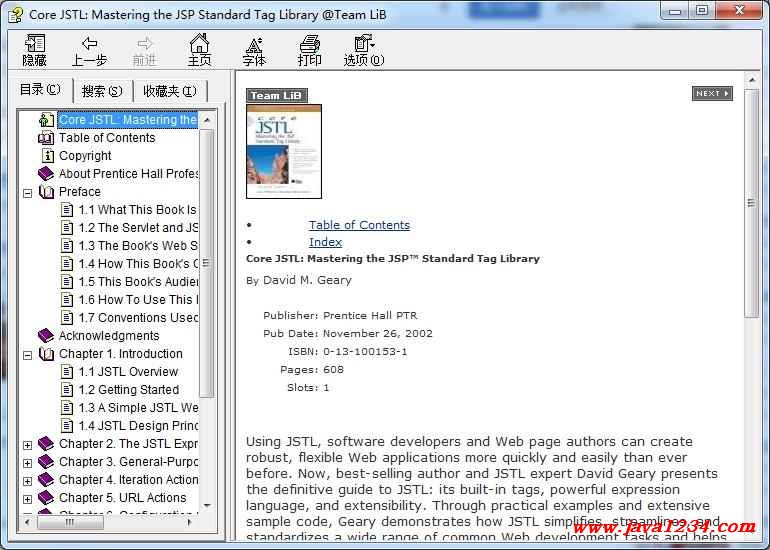Screen dimensions: 770x550
Task: Click the JSTL book cover thumbnail
Action: coord(283,151)
